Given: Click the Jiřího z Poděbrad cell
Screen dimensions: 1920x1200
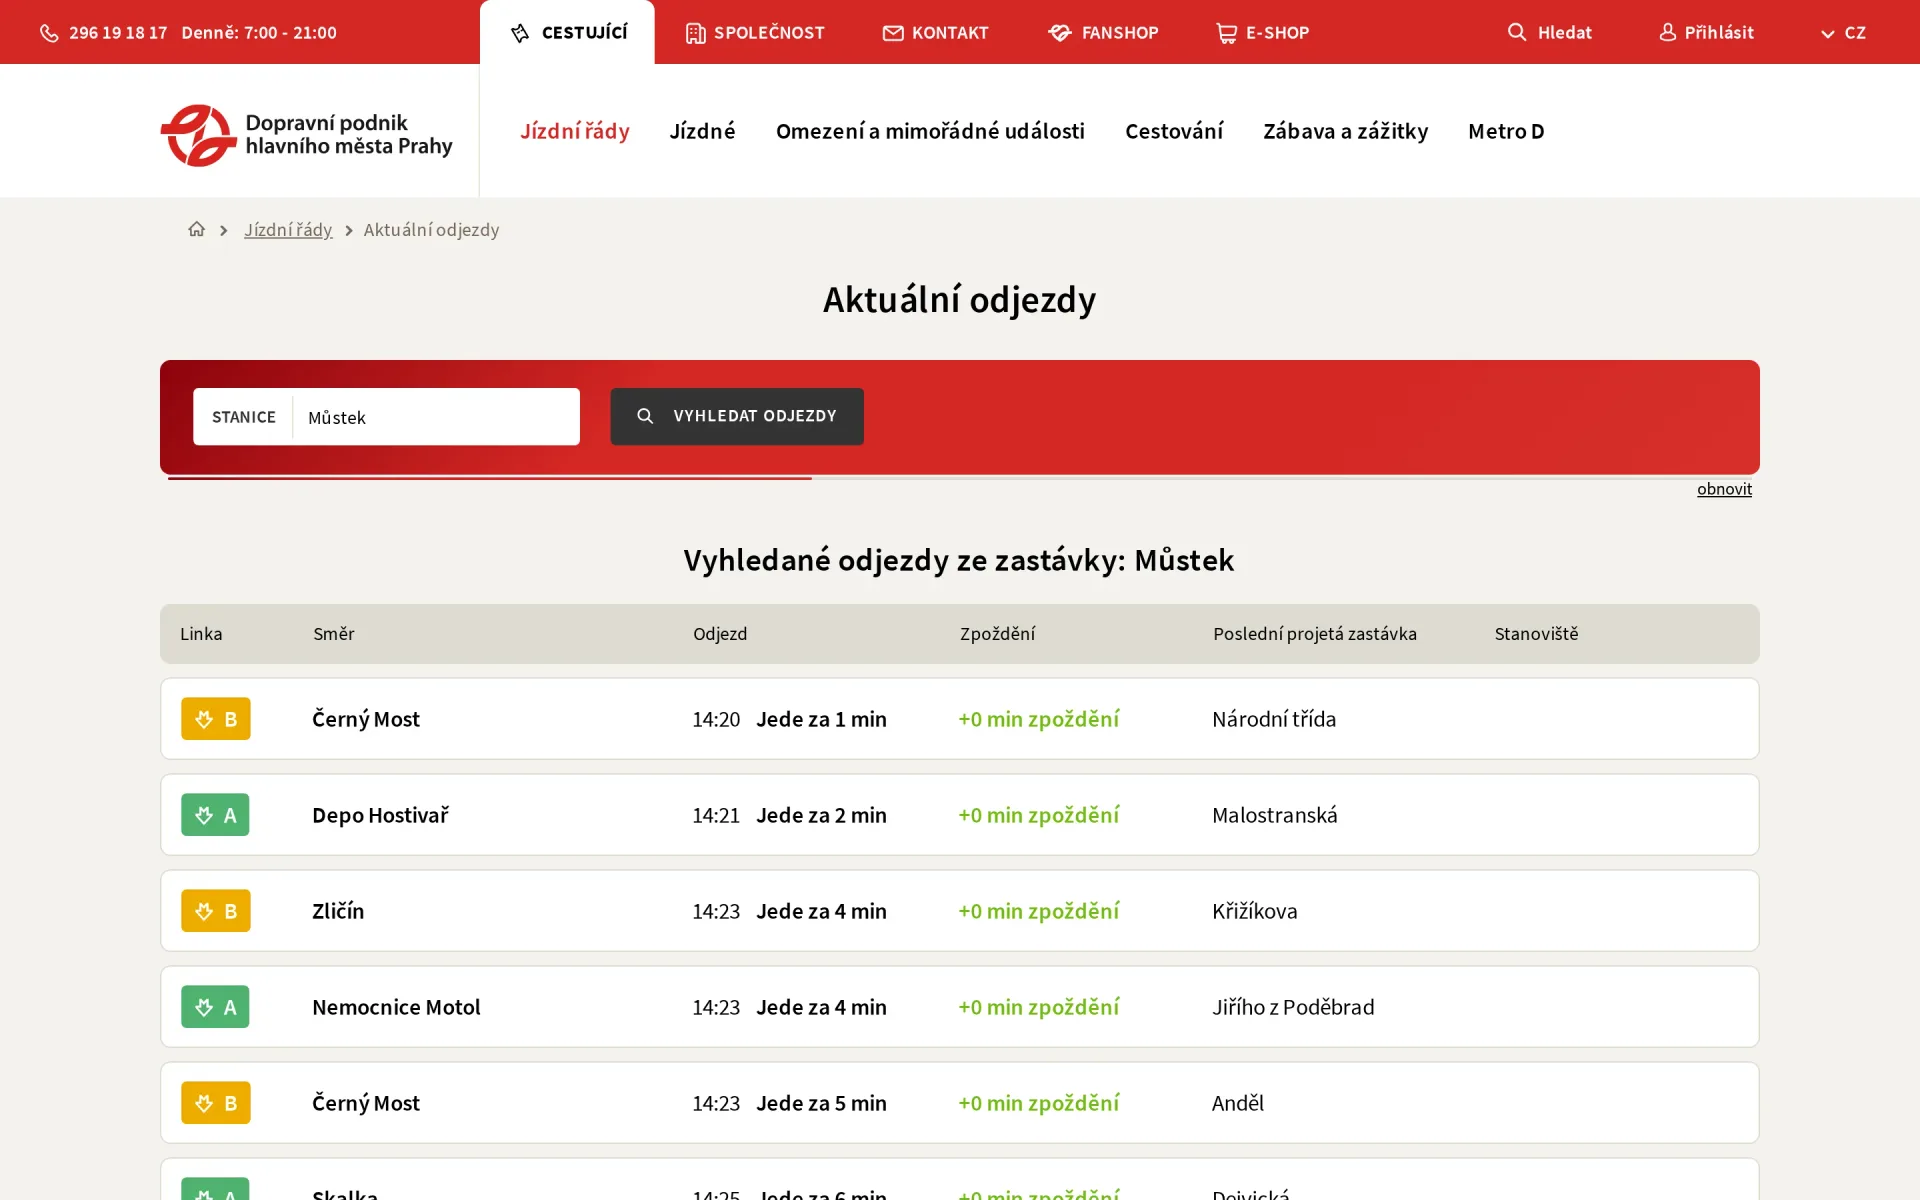Looking at the screenshot, I should click(1293, 1007).
